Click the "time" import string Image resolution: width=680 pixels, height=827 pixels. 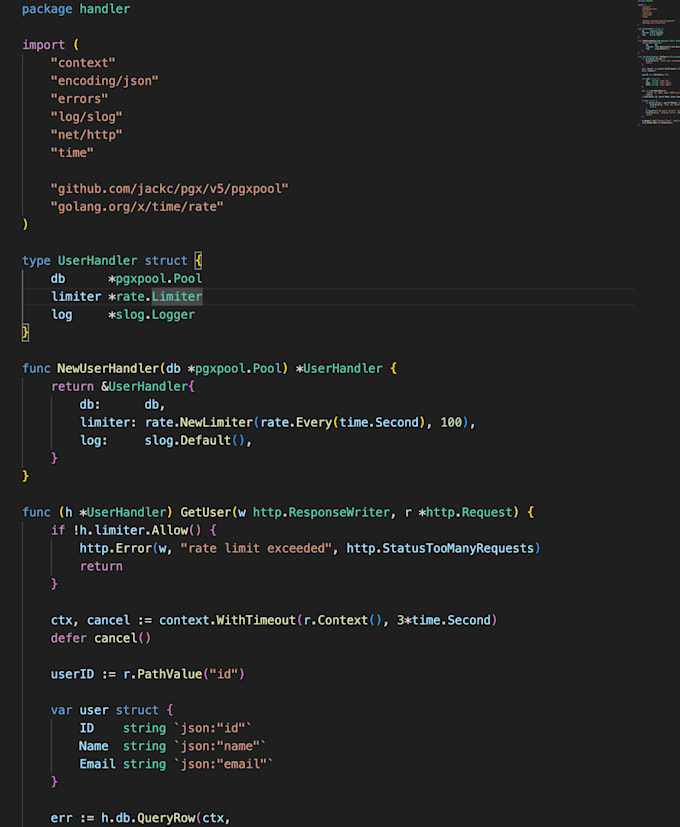pyautogui.click(x=72, y=152)
